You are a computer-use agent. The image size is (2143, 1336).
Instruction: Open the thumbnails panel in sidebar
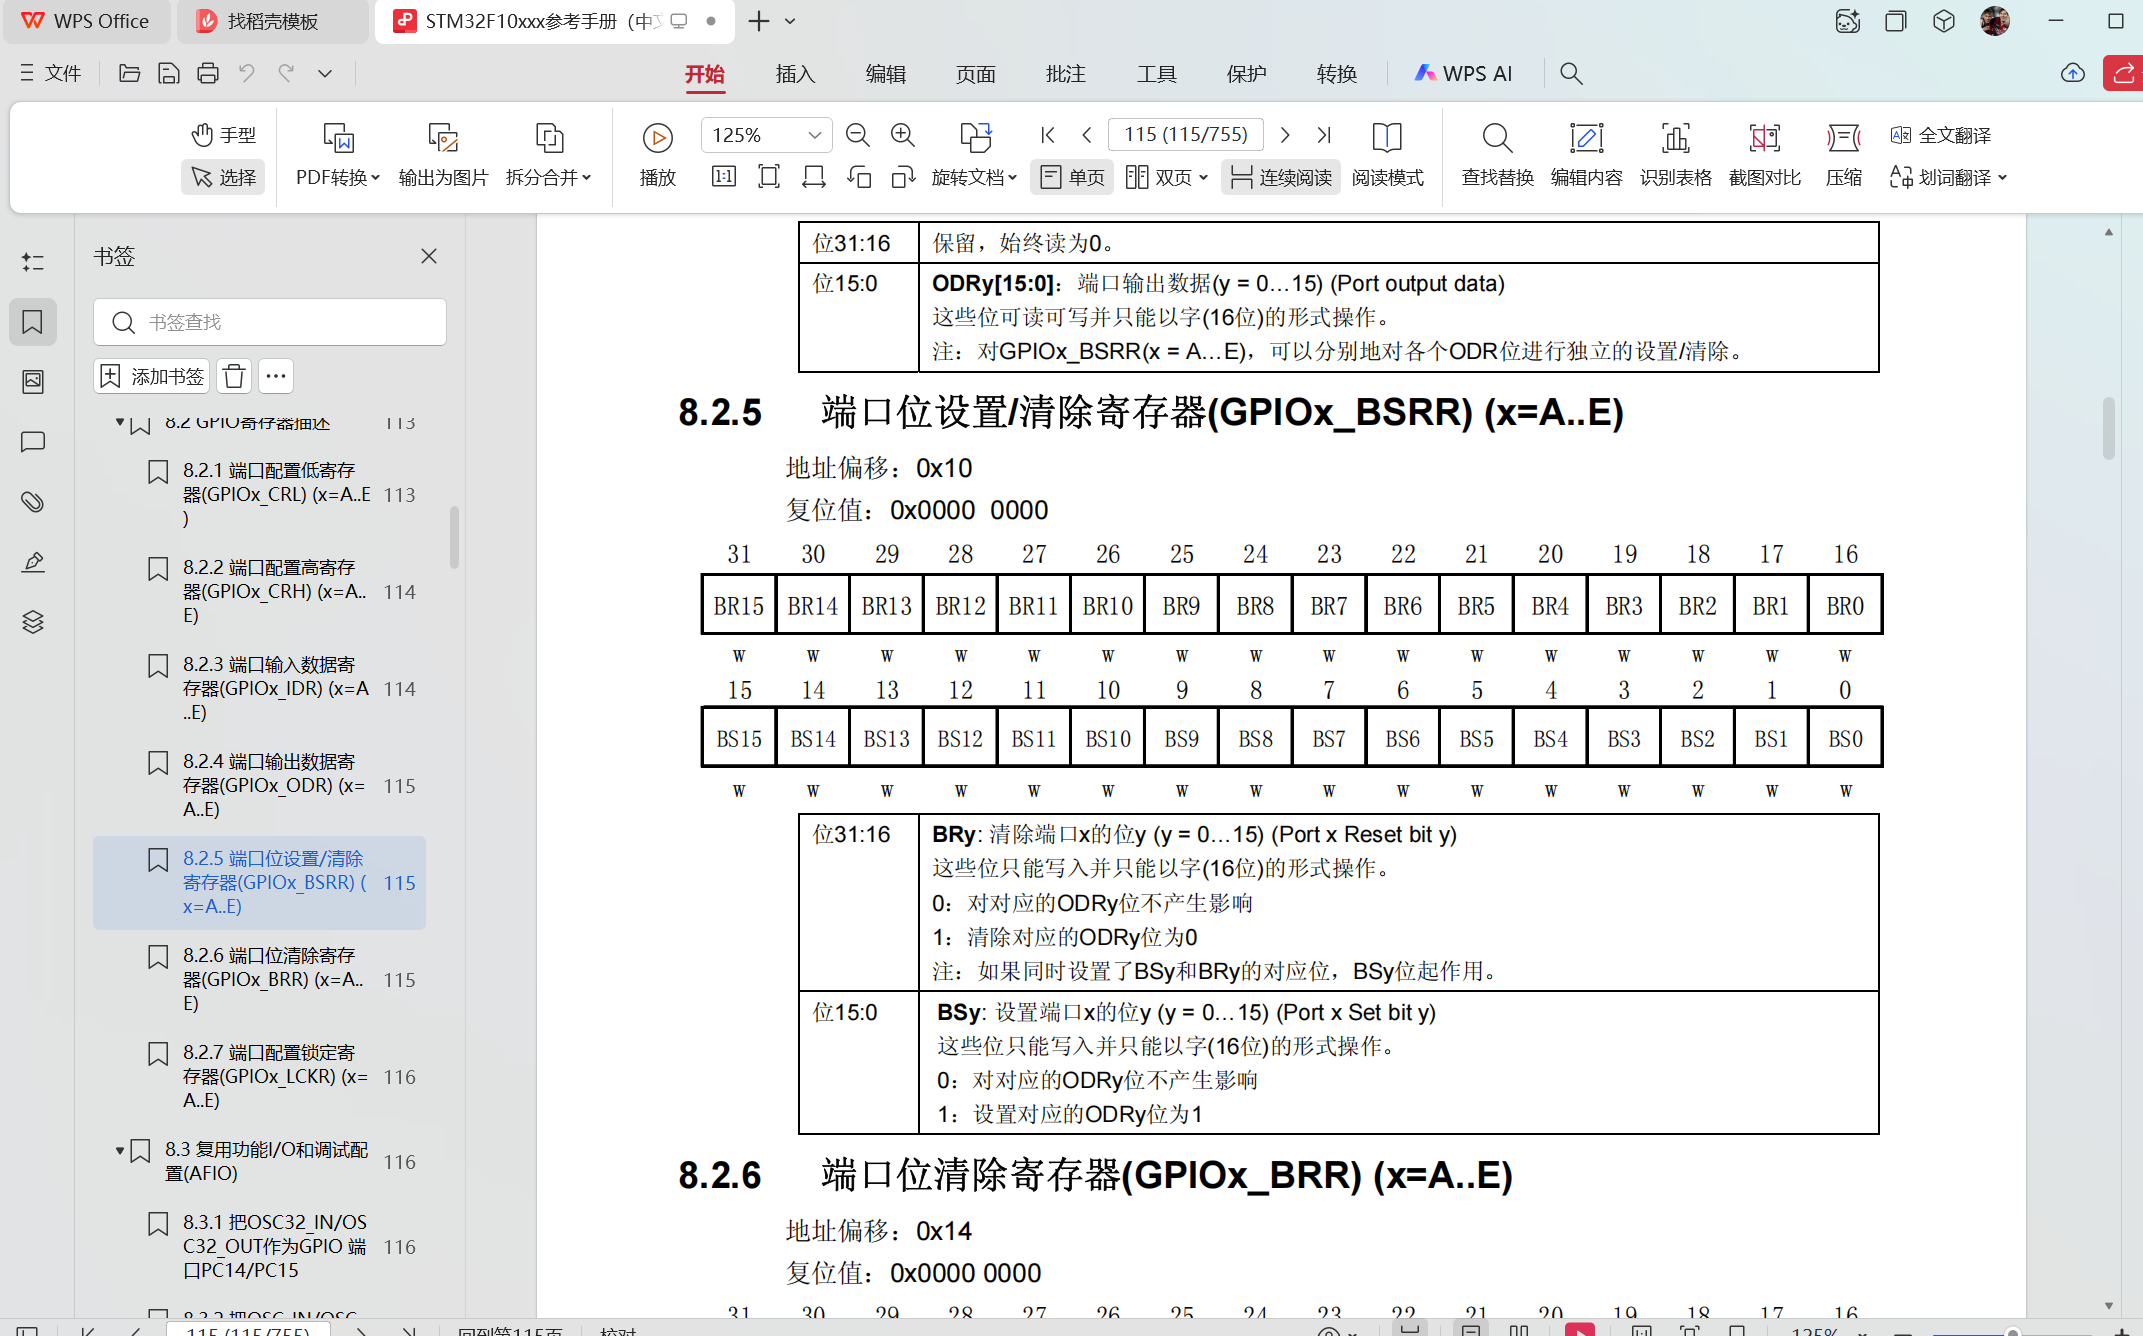point(33,382)
